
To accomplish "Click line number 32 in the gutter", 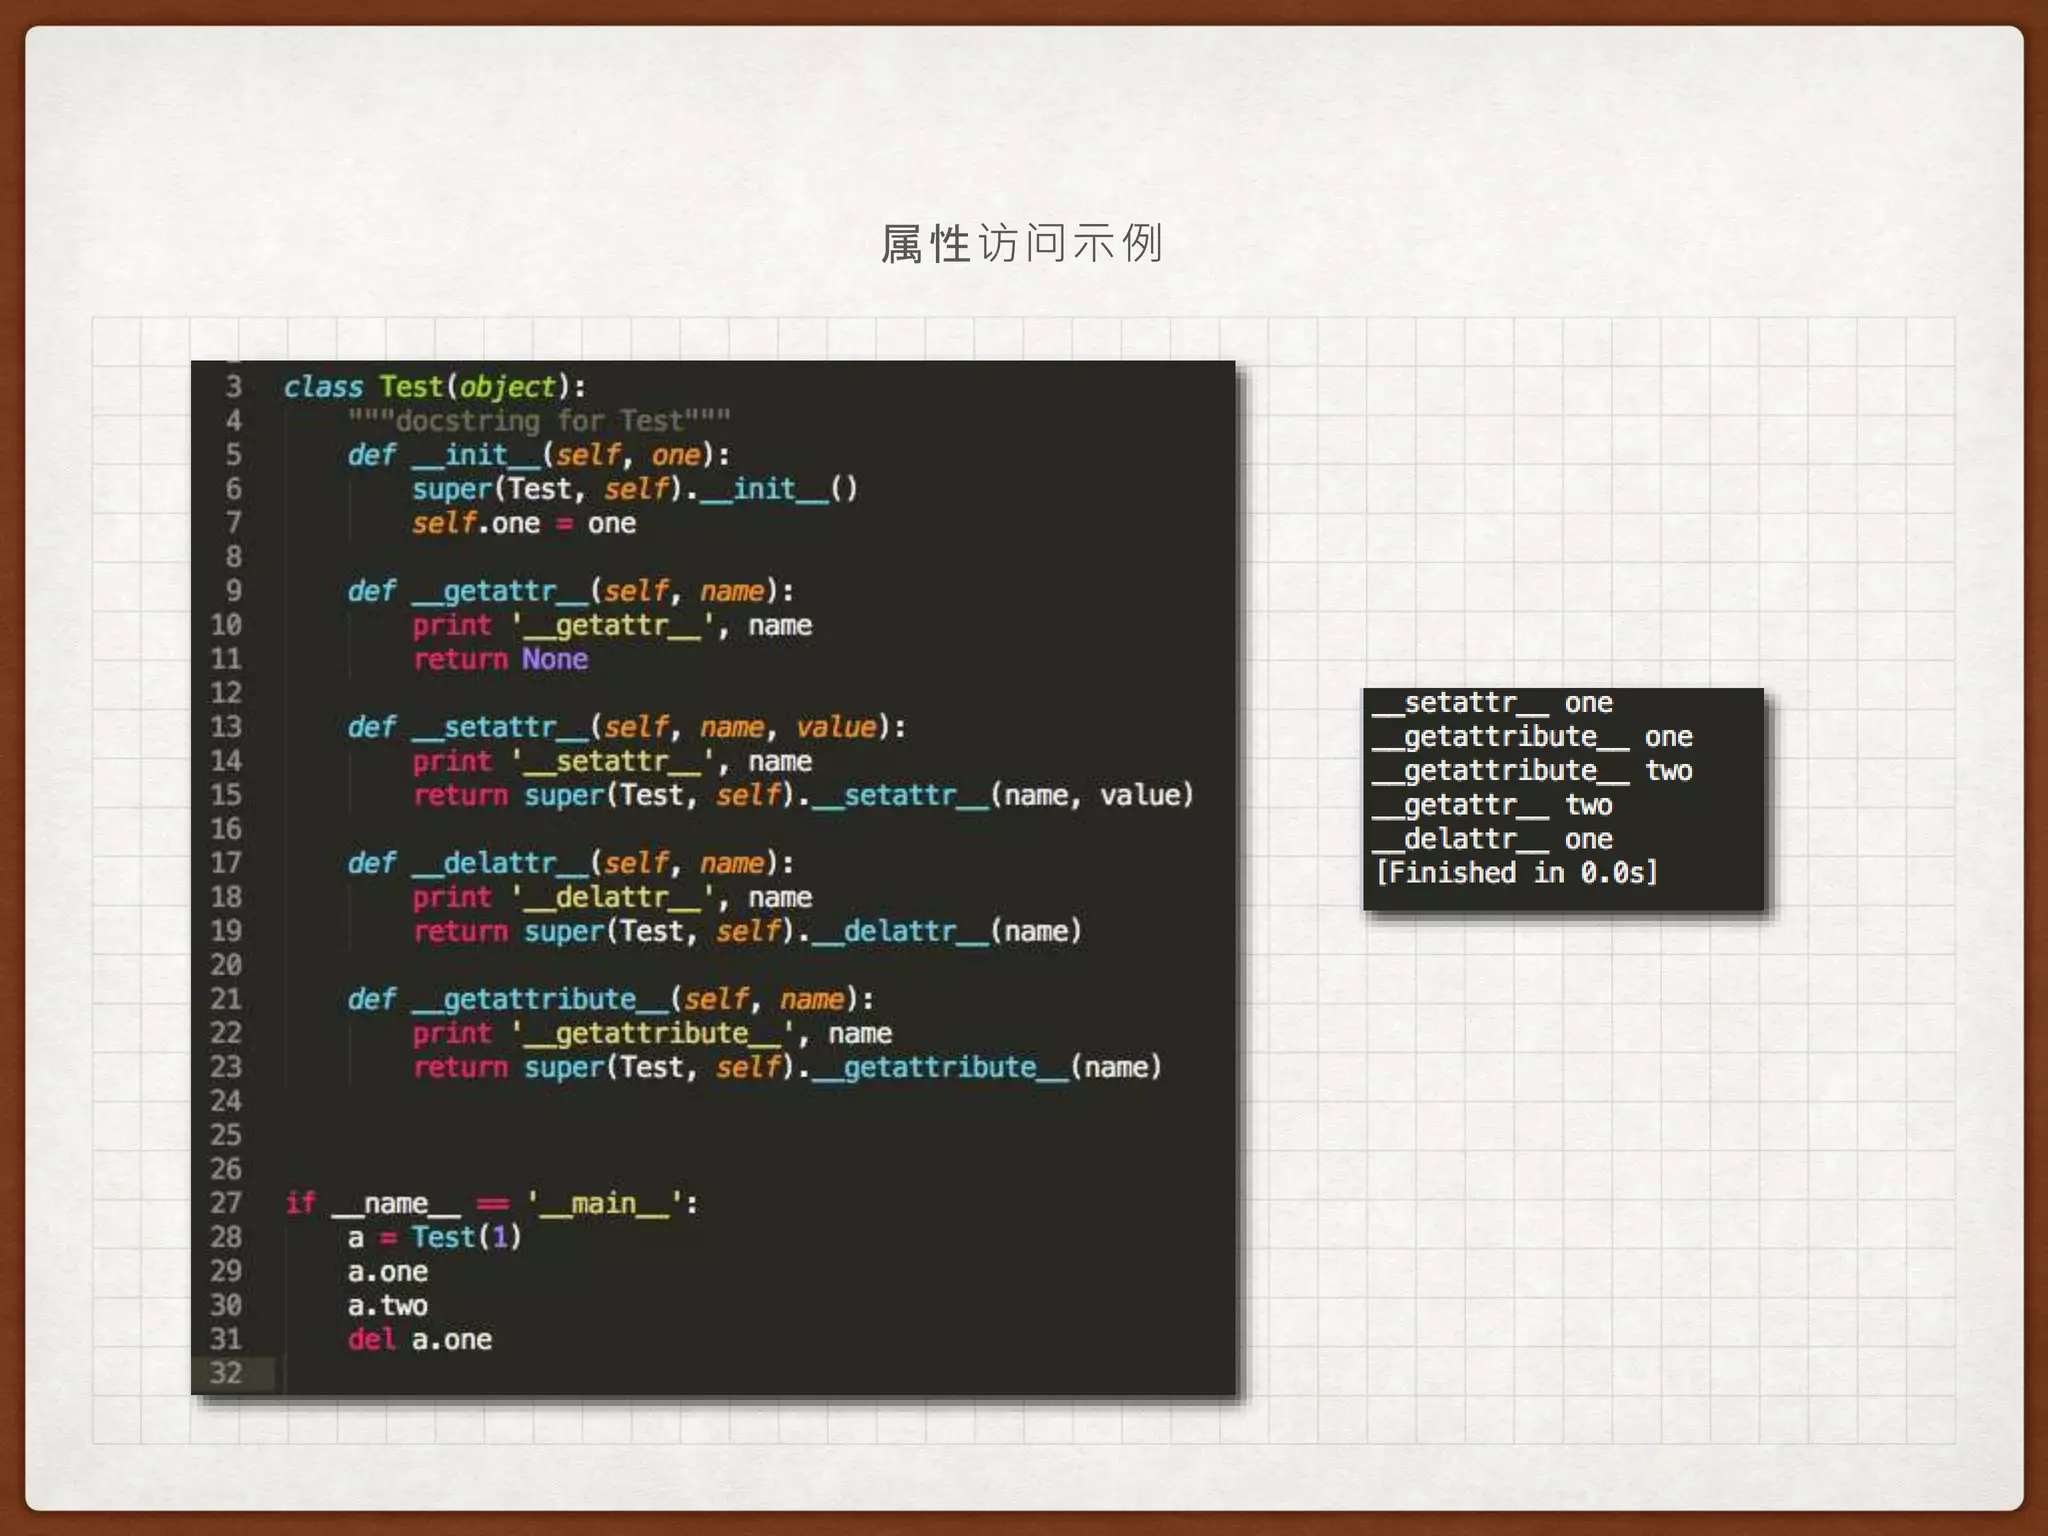I will tap(226, 1373).
